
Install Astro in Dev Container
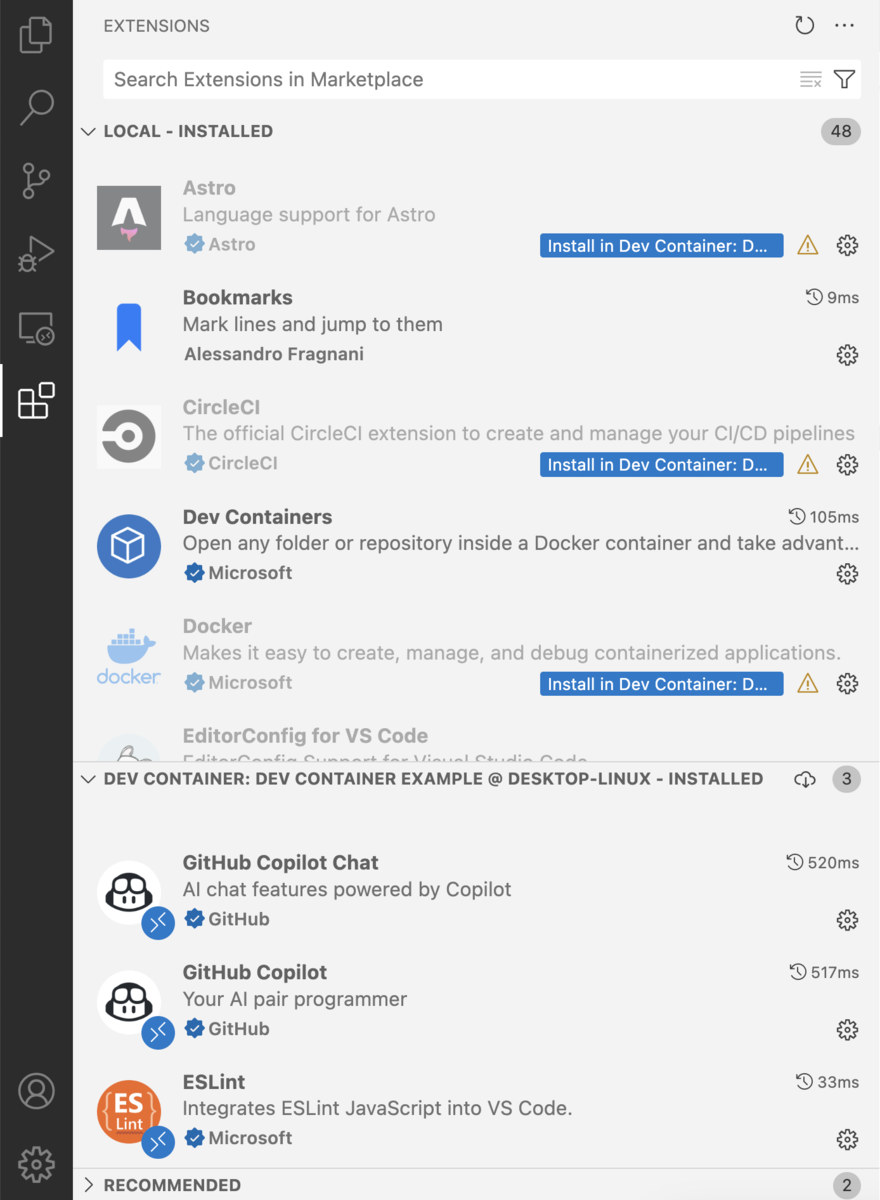point(661,245)
